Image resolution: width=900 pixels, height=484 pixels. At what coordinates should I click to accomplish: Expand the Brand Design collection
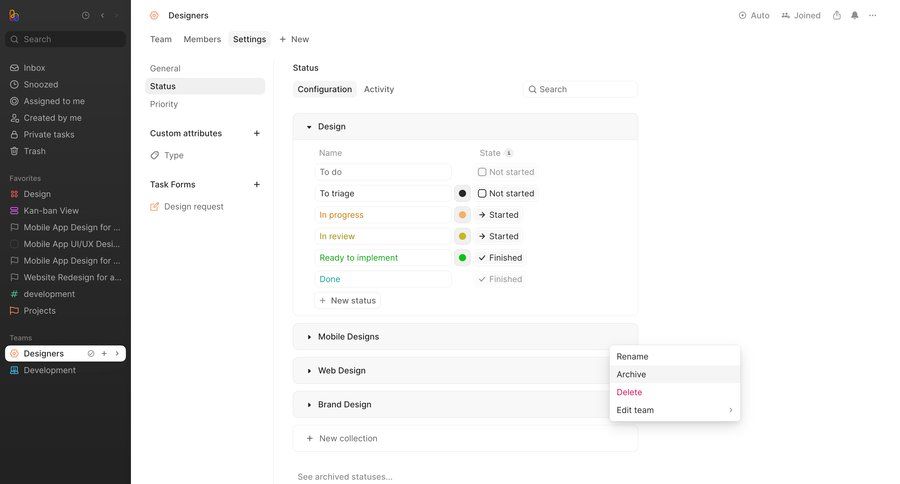[x=309, y=405]
